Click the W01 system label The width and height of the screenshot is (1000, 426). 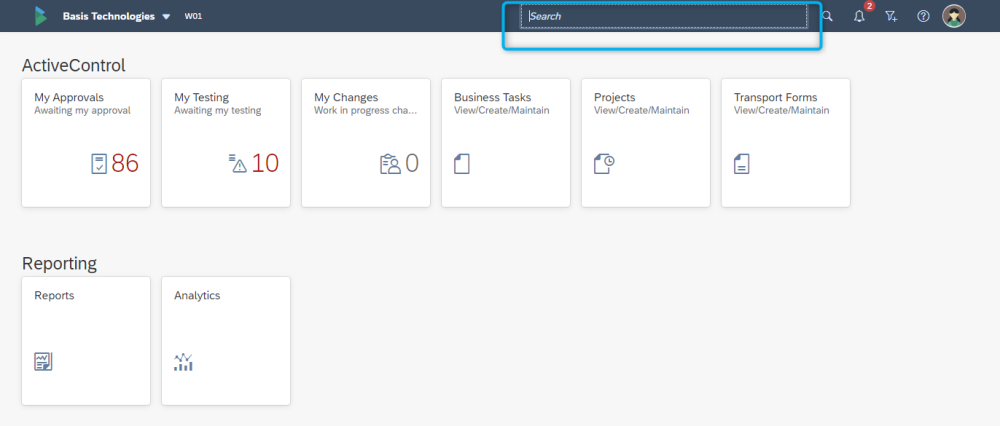[194, 17]
